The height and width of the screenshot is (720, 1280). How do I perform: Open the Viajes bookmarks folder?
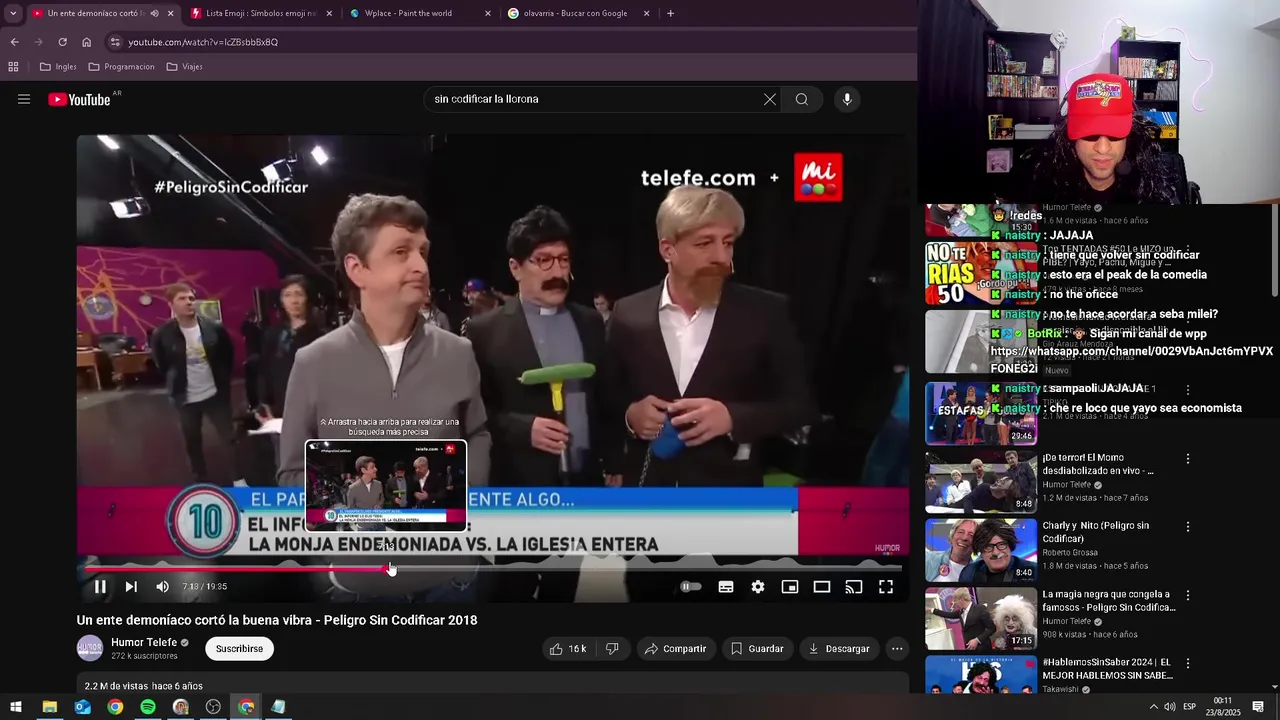(184, 67)
